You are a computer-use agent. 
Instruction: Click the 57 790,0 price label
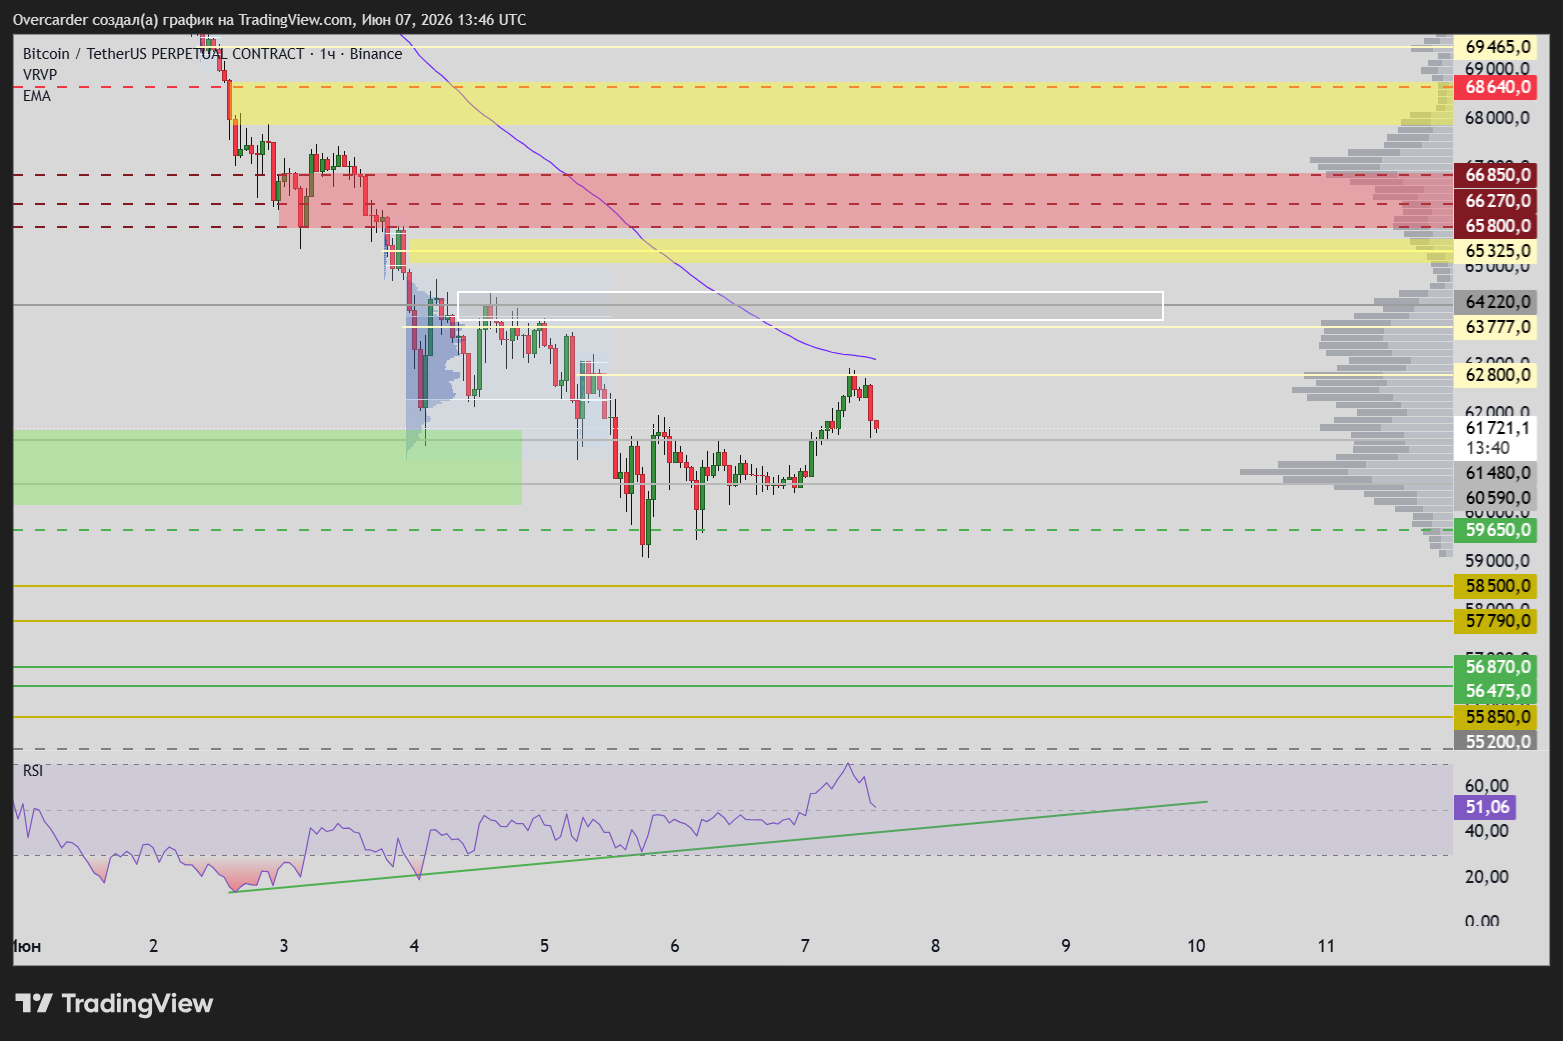coord(1495,621)
